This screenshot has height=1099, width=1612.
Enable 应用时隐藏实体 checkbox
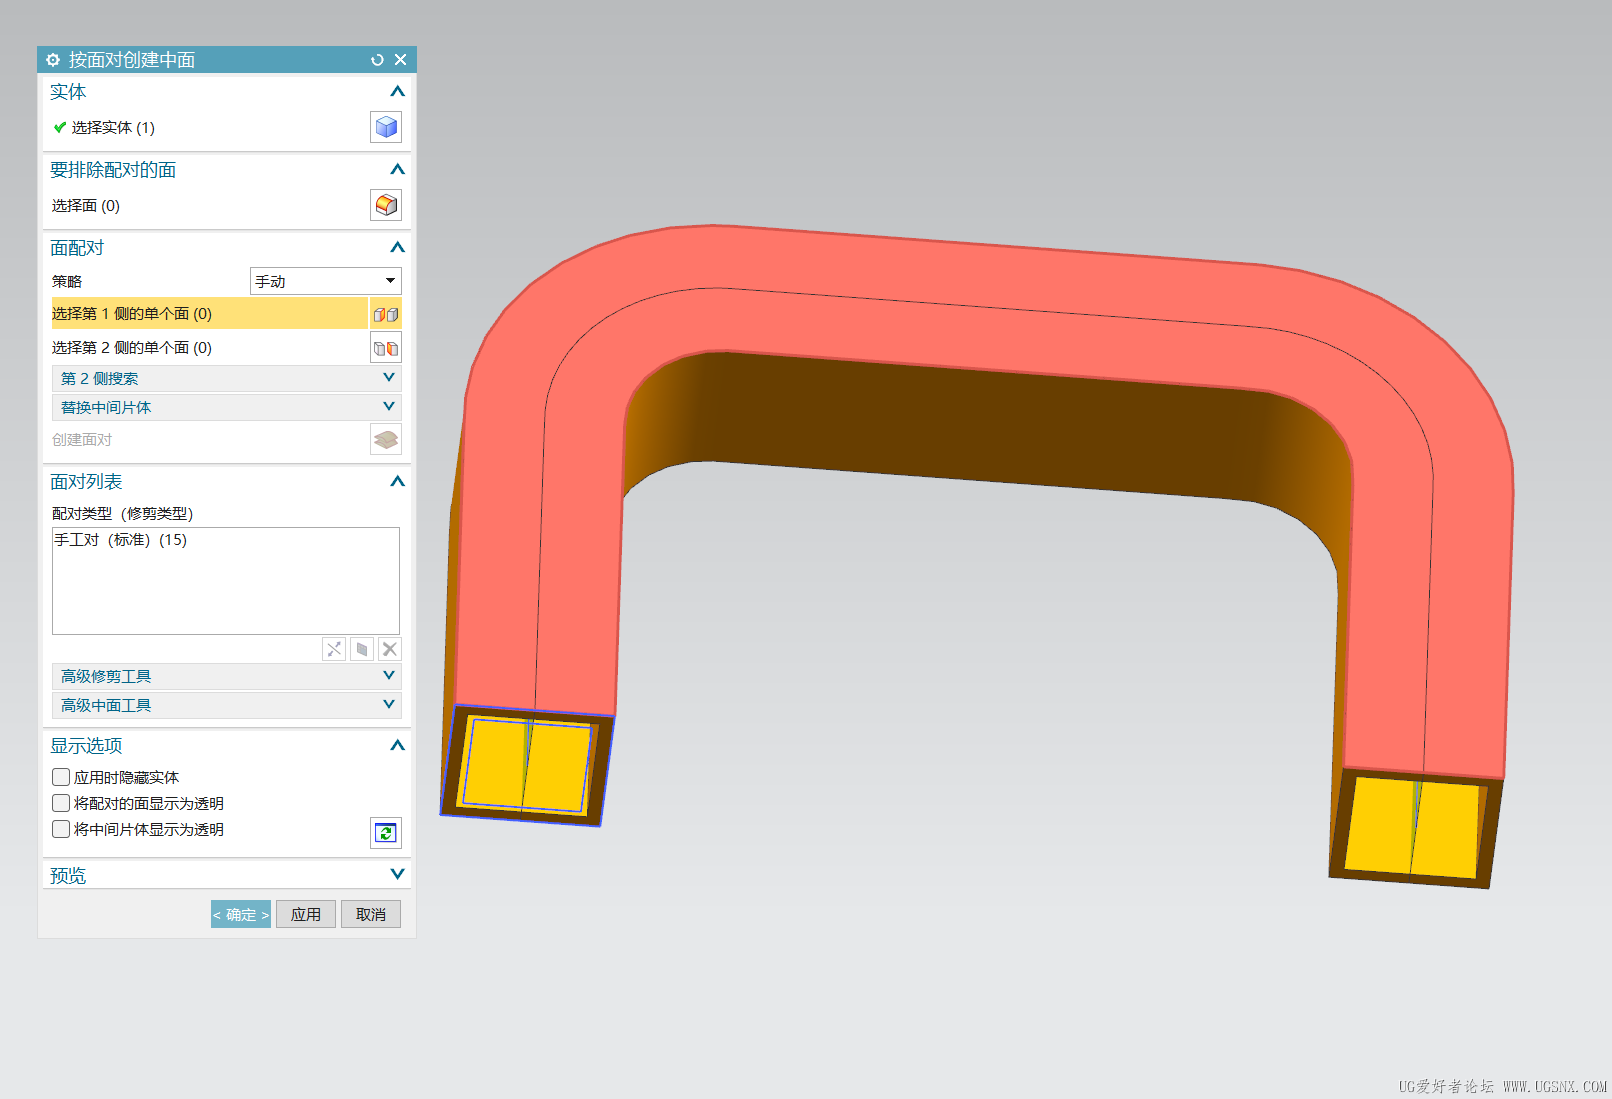(x=61, y=777)
